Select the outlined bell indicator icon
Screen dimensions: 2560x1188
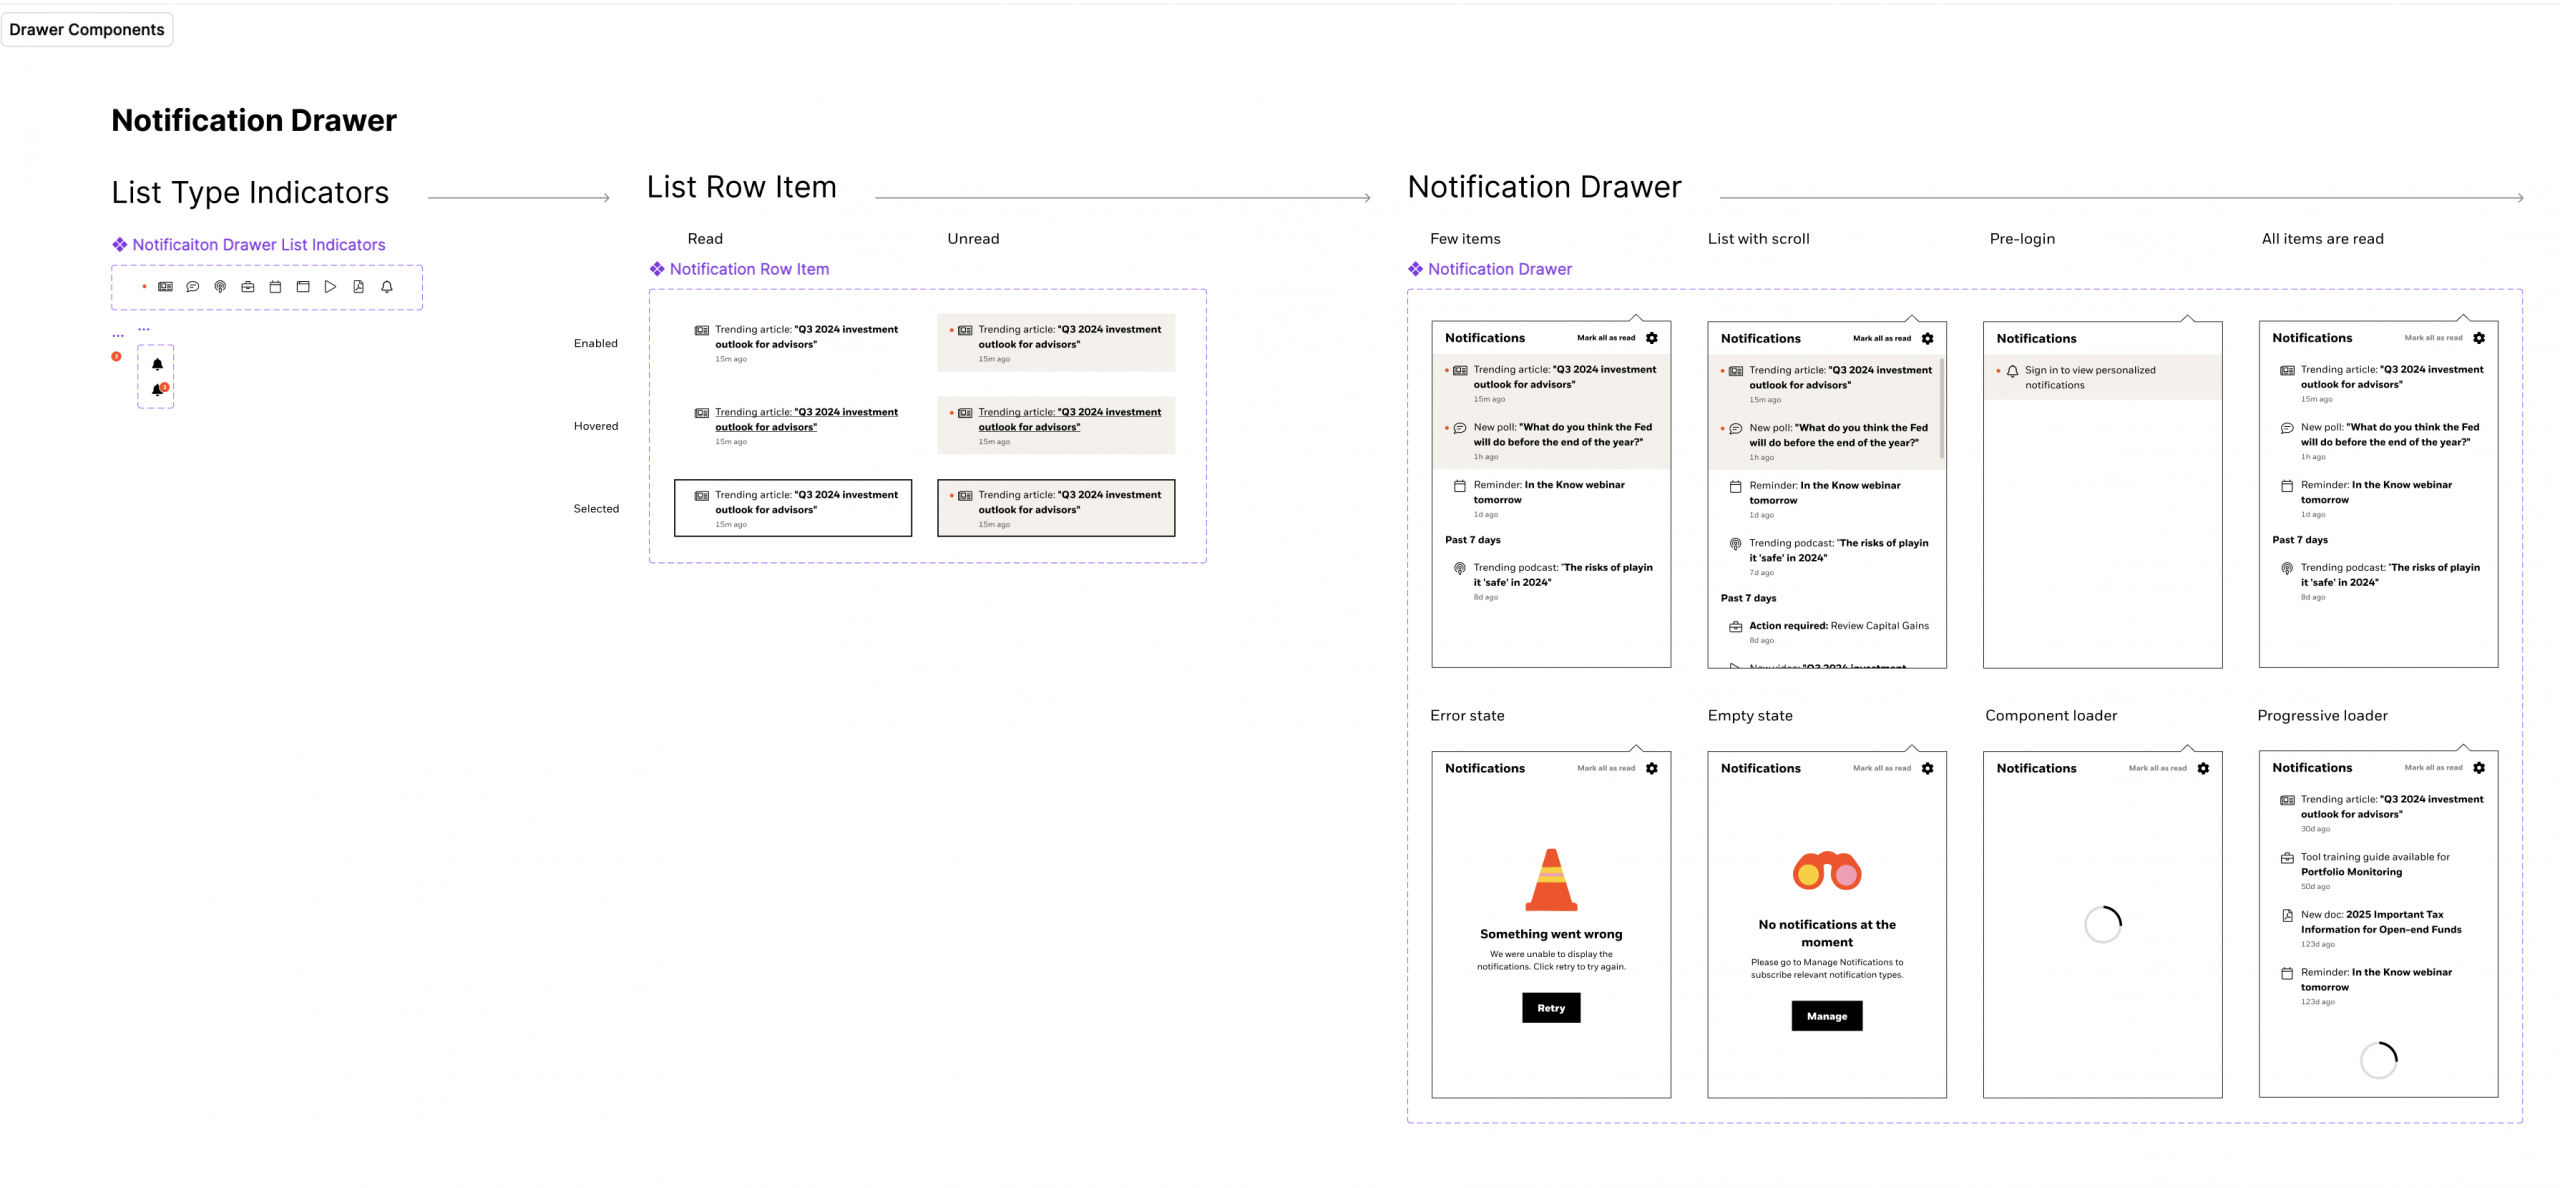point(387,287)
